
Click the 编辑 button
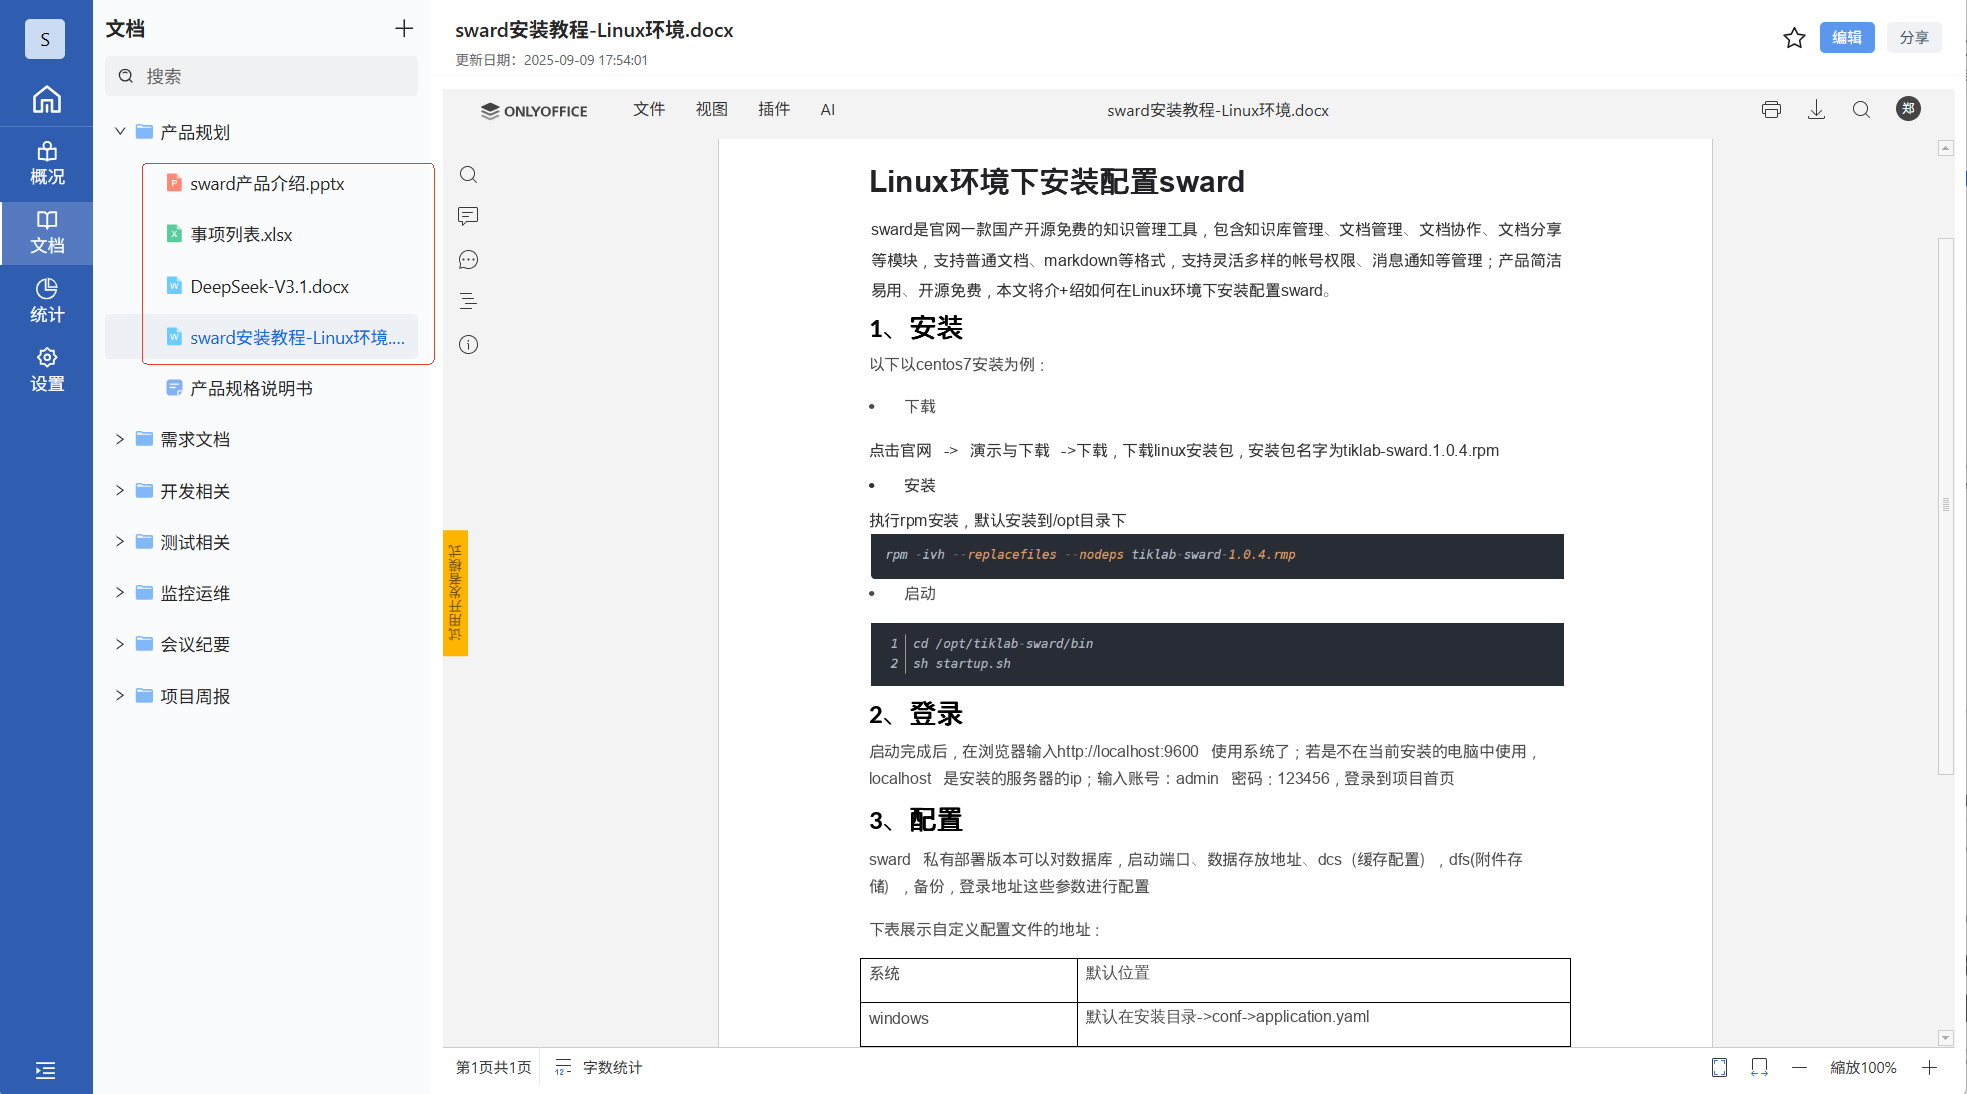tap(1846, 38)
